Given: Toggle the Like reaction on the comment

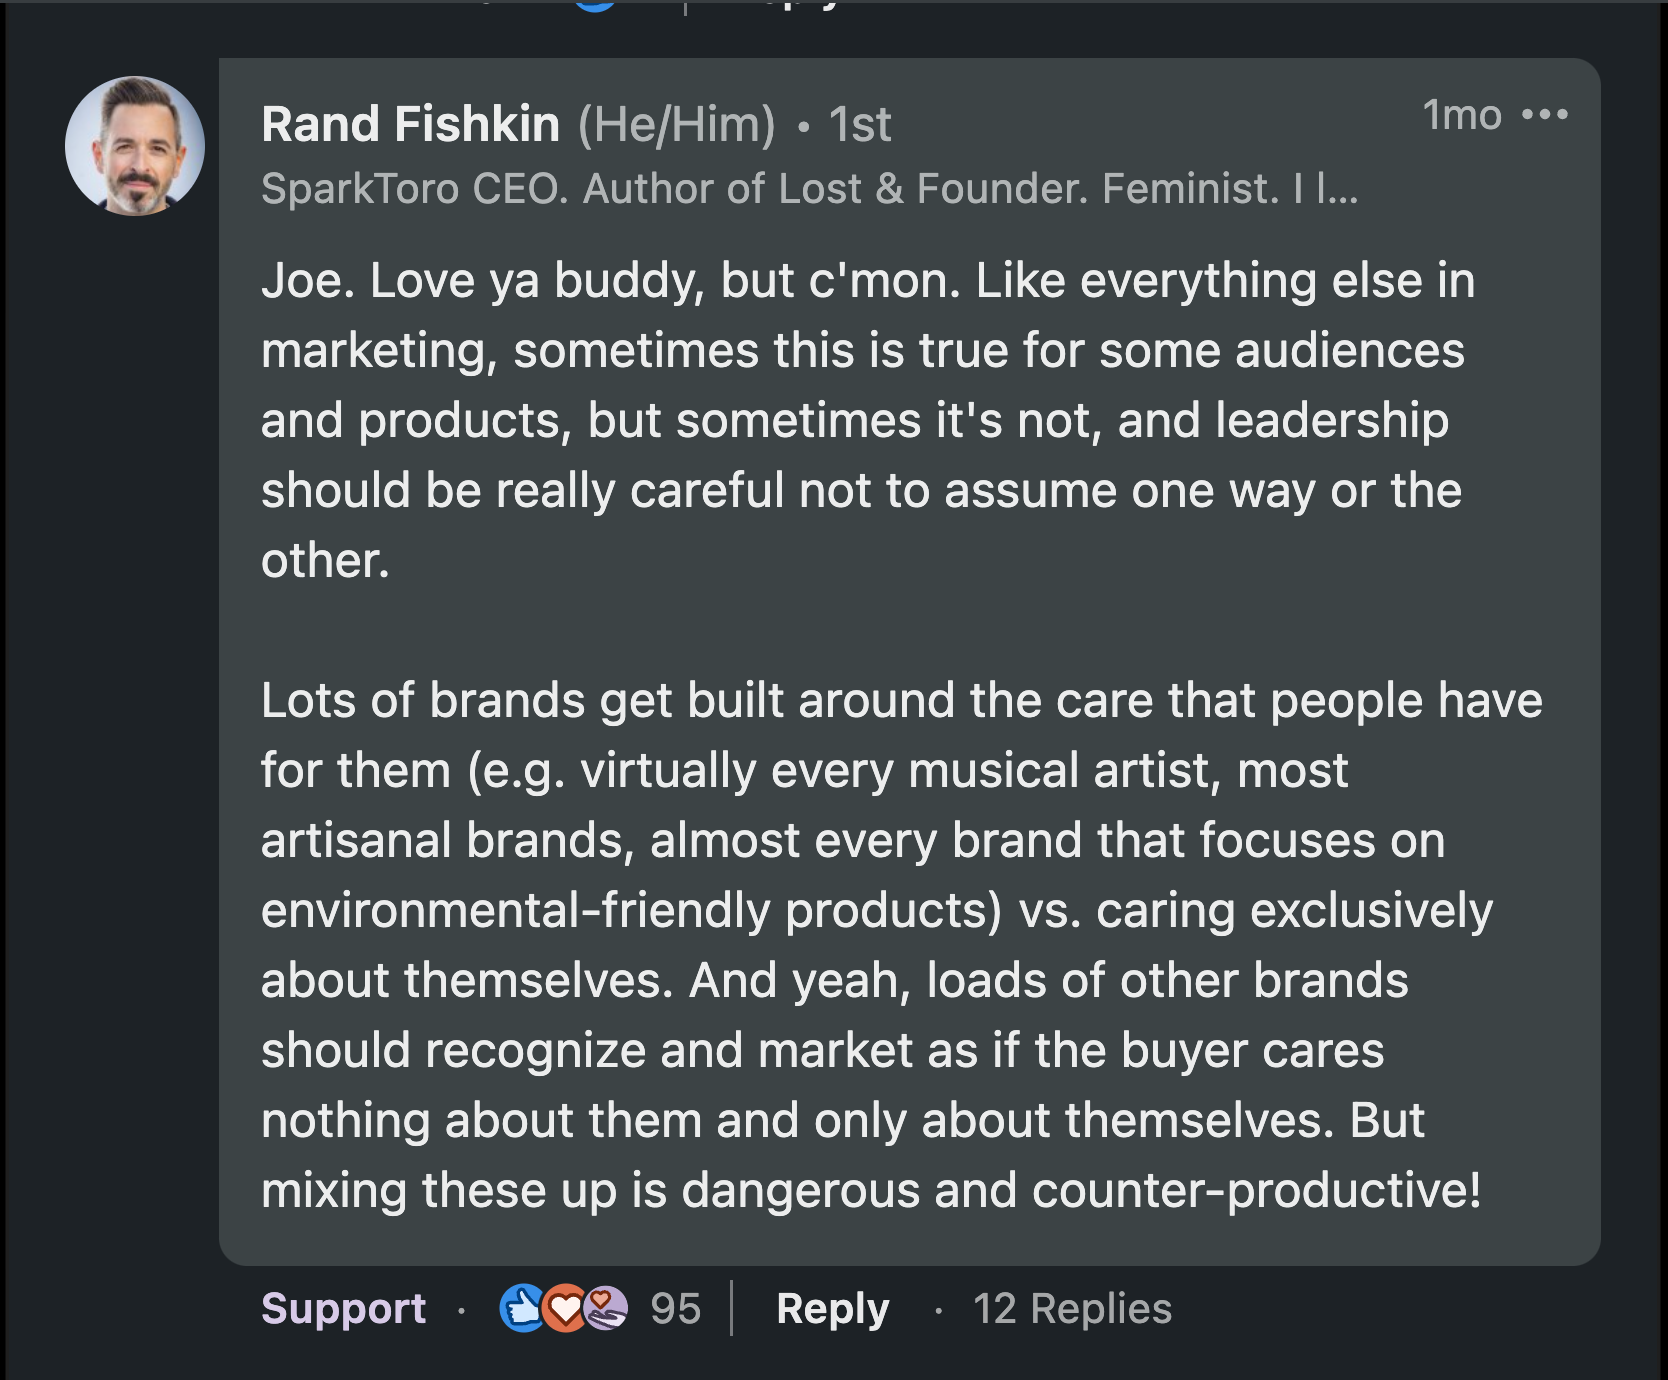Looking at the screenshot, I should pyautogui.click(x=521, y=1307).
